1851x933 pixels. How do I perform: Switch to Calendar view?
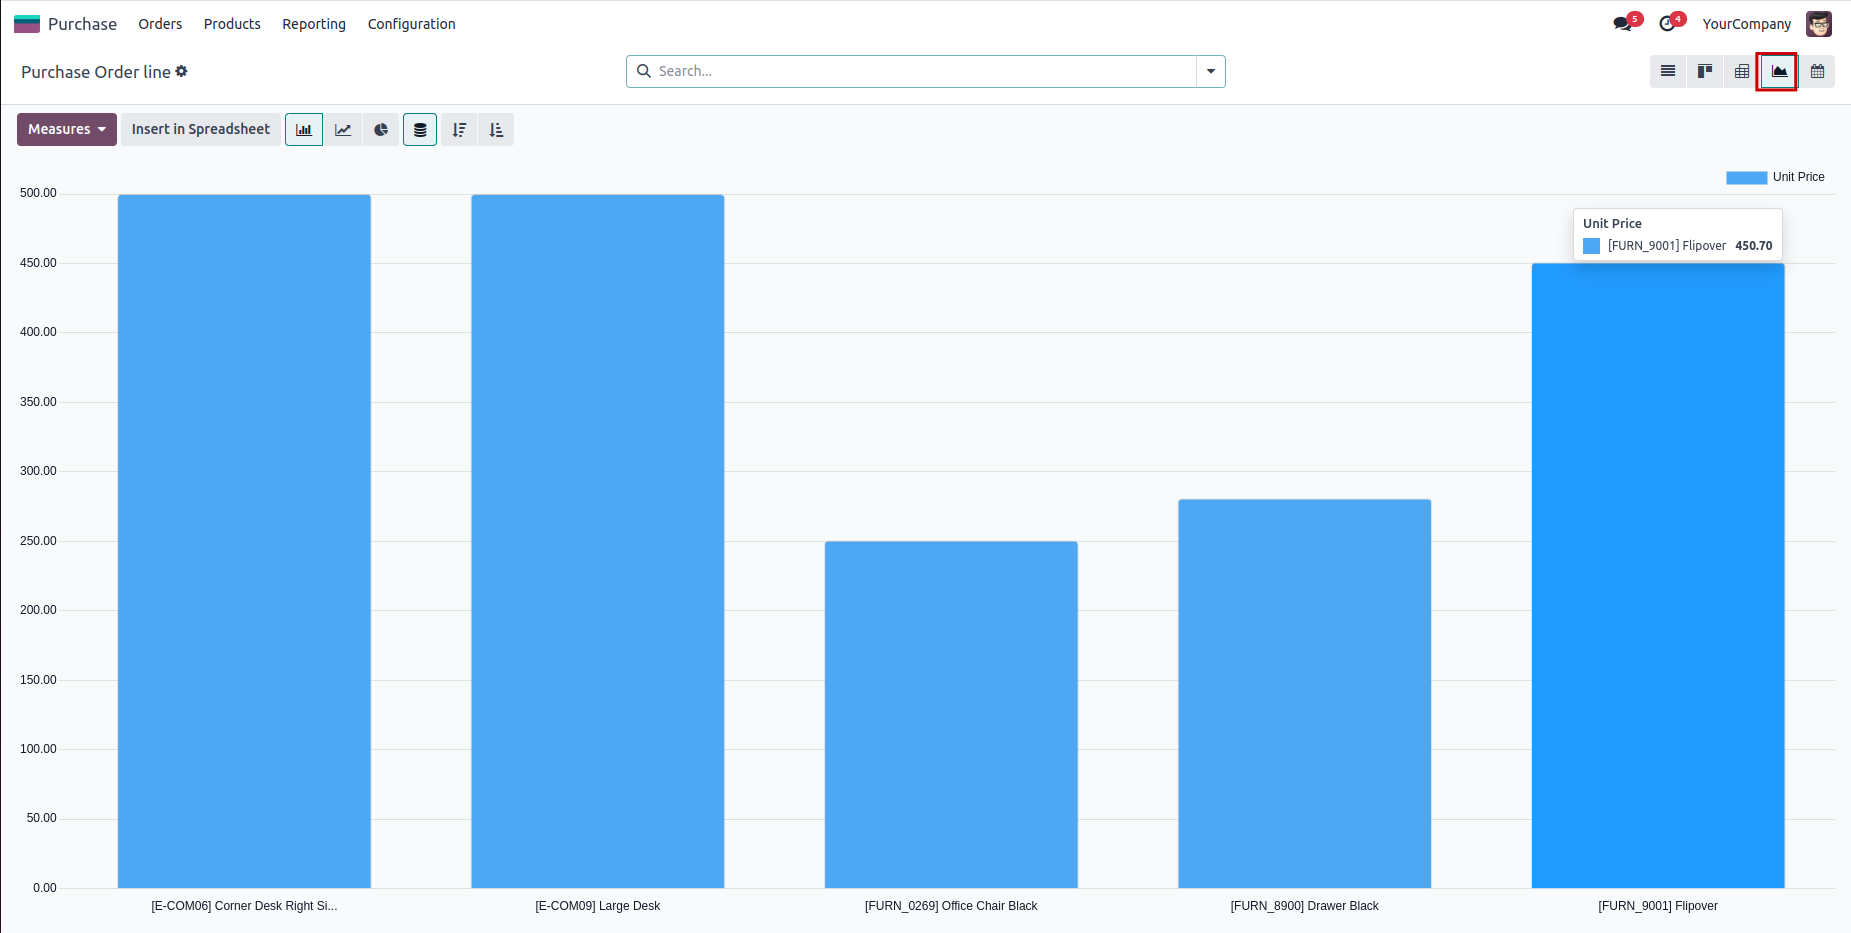tap(1817, 71)
